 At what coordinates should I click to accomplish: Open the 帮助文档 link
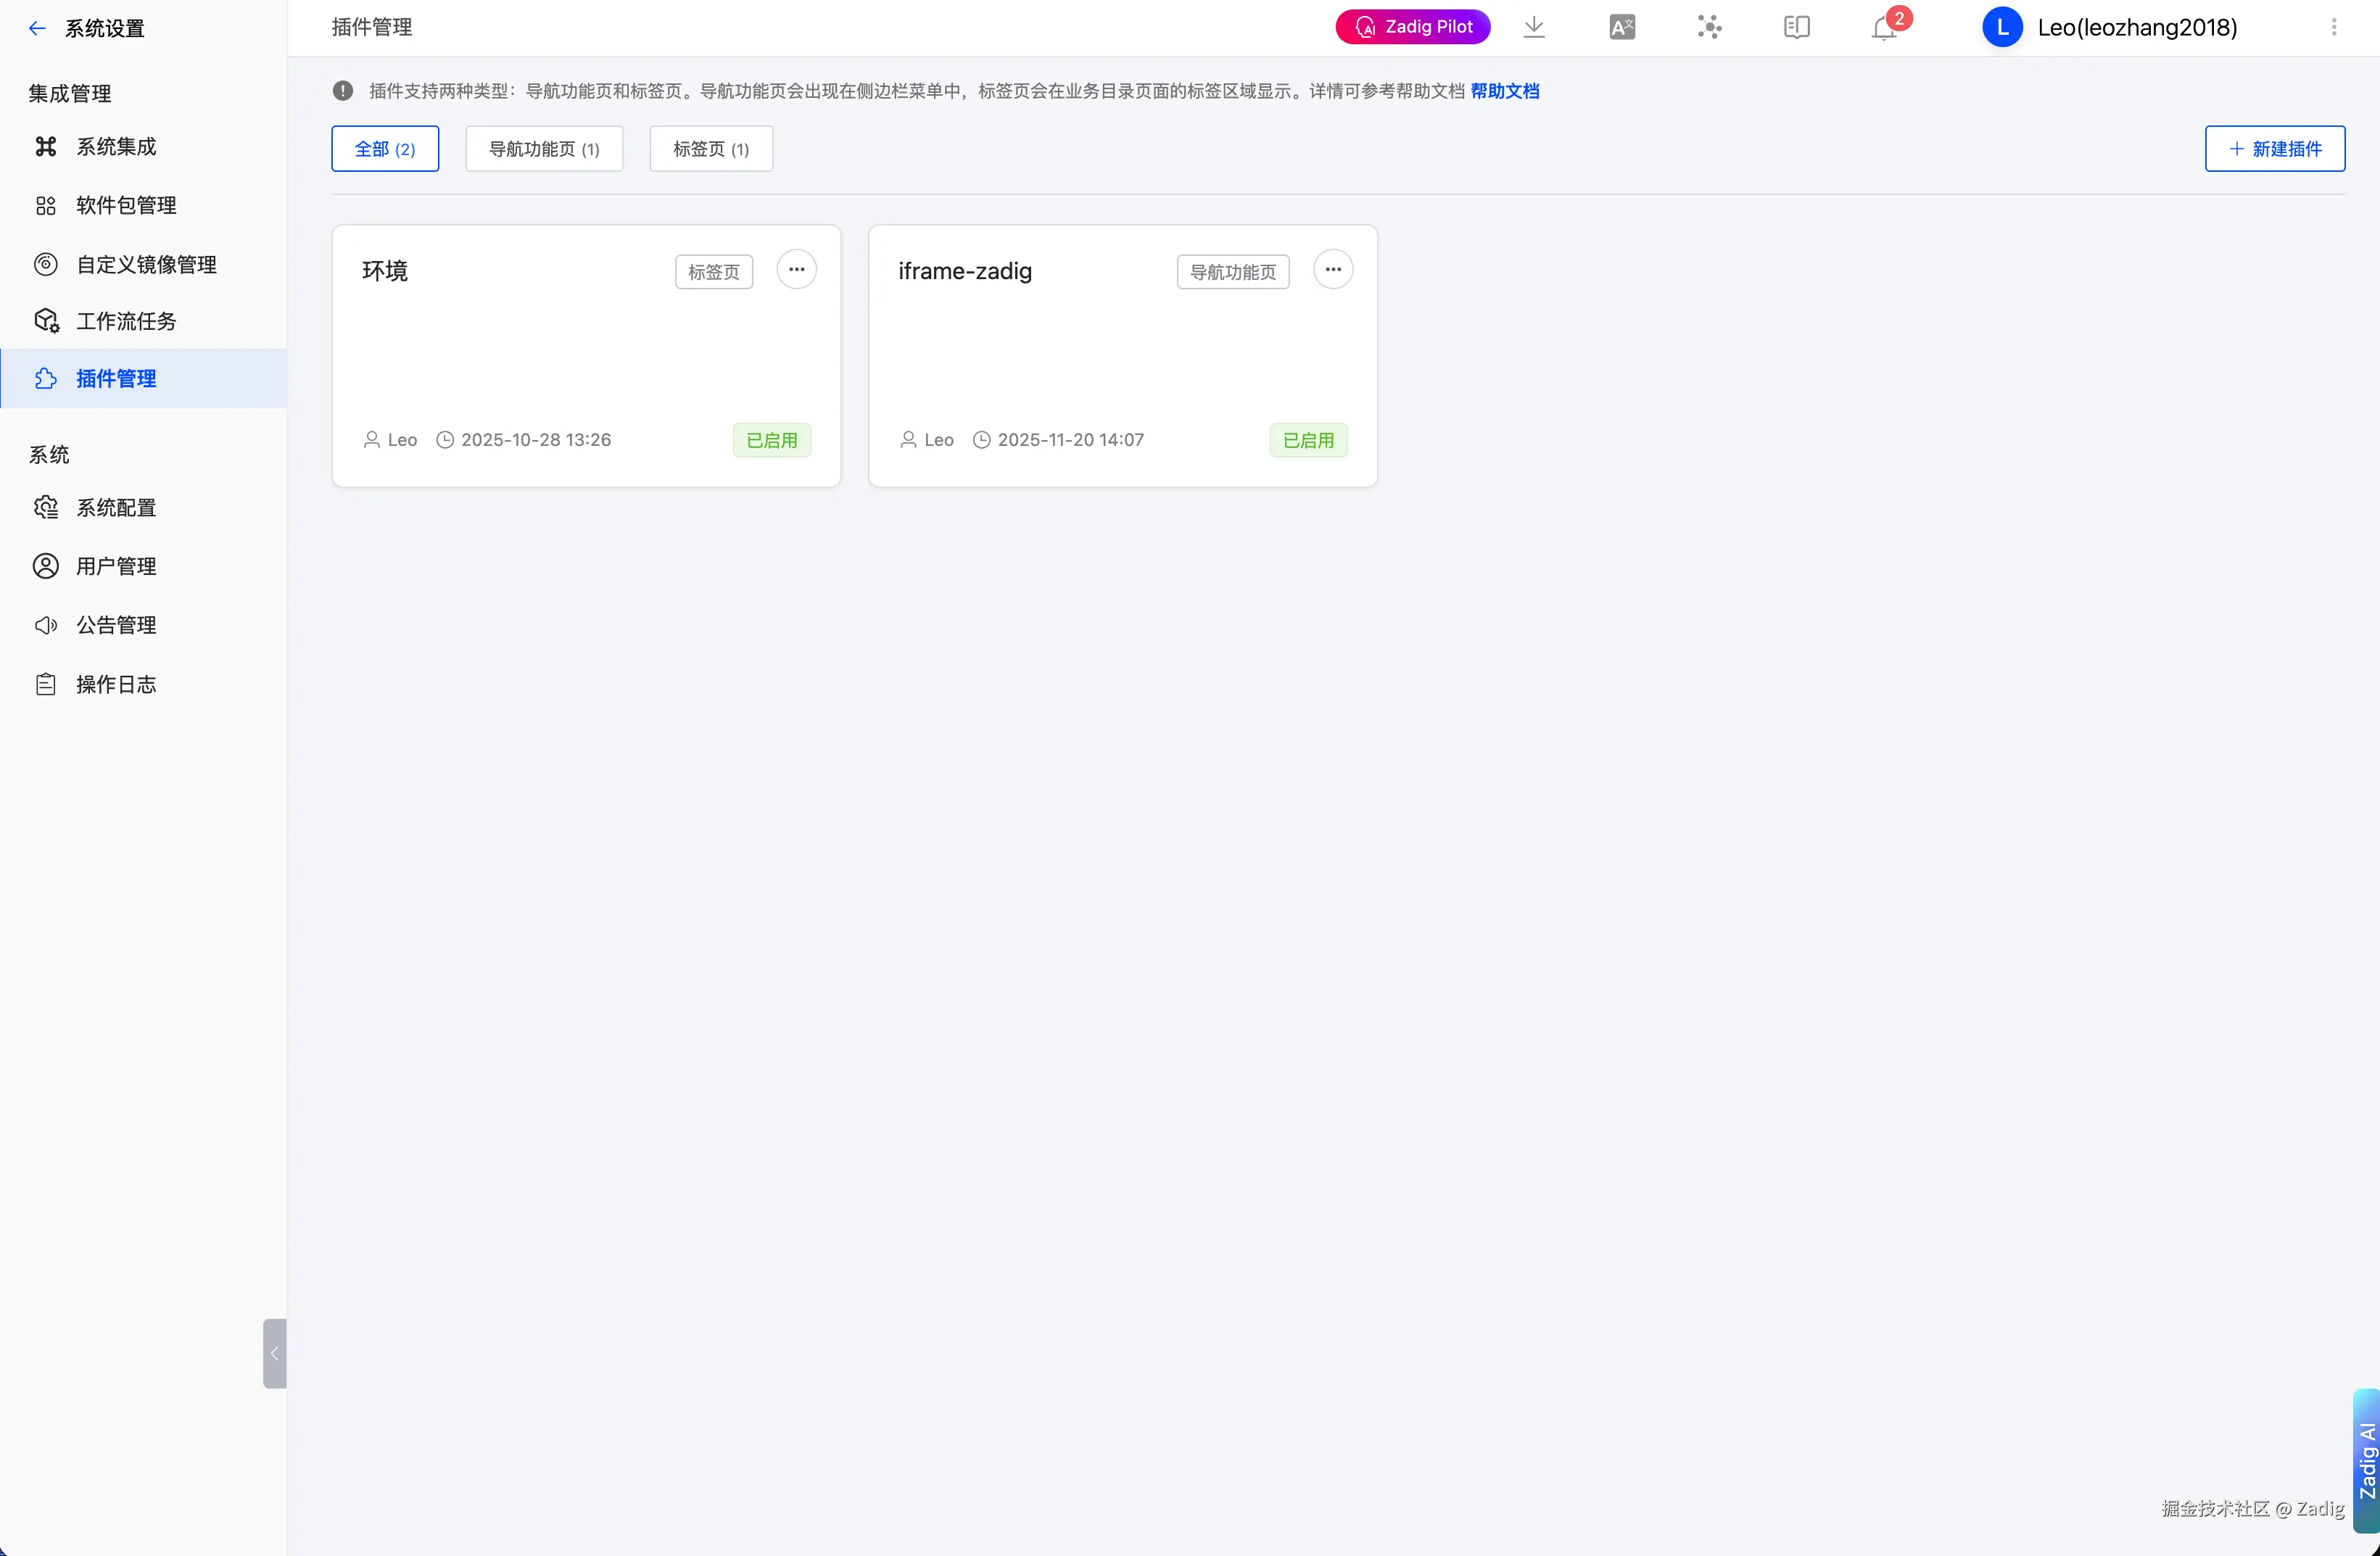point(1504,91)
